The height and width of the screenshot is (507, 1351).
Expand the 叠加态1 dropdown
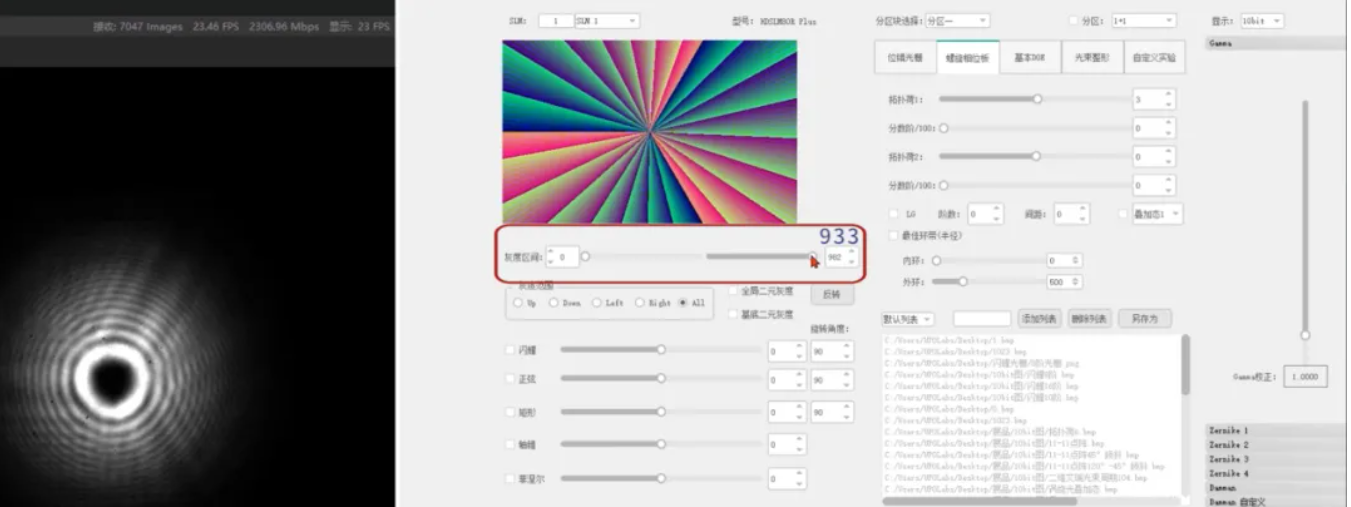1157,213
